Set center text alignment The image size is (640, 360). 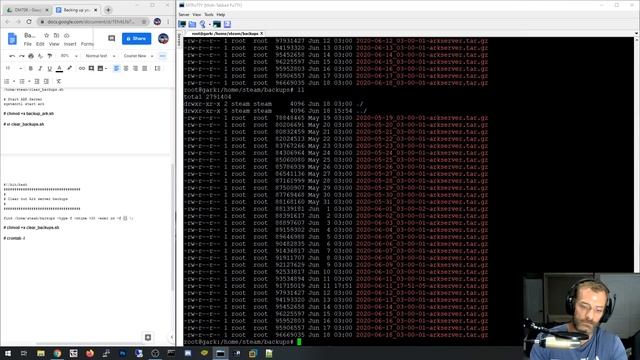[126, 69]
